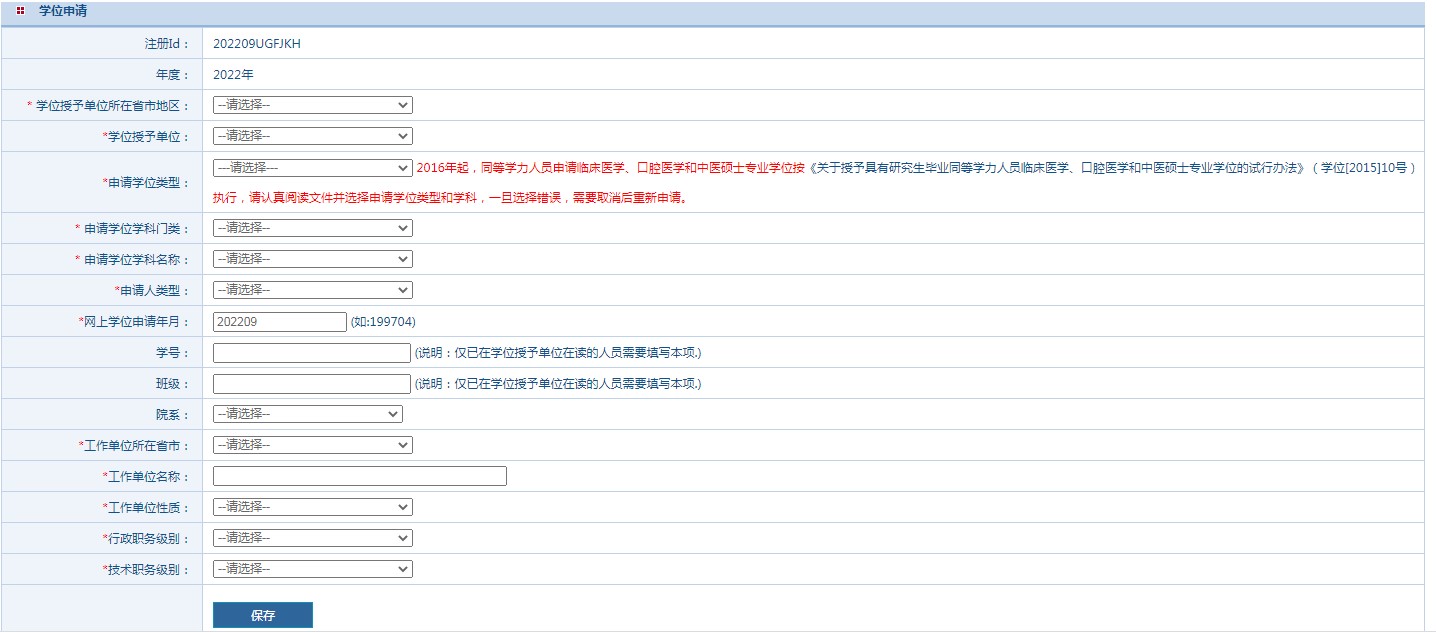The height and width of the screenshot is (632, 1436).
Task: Expand the 行政职务级别 dropdown
Action: click(x=312, y=538)
